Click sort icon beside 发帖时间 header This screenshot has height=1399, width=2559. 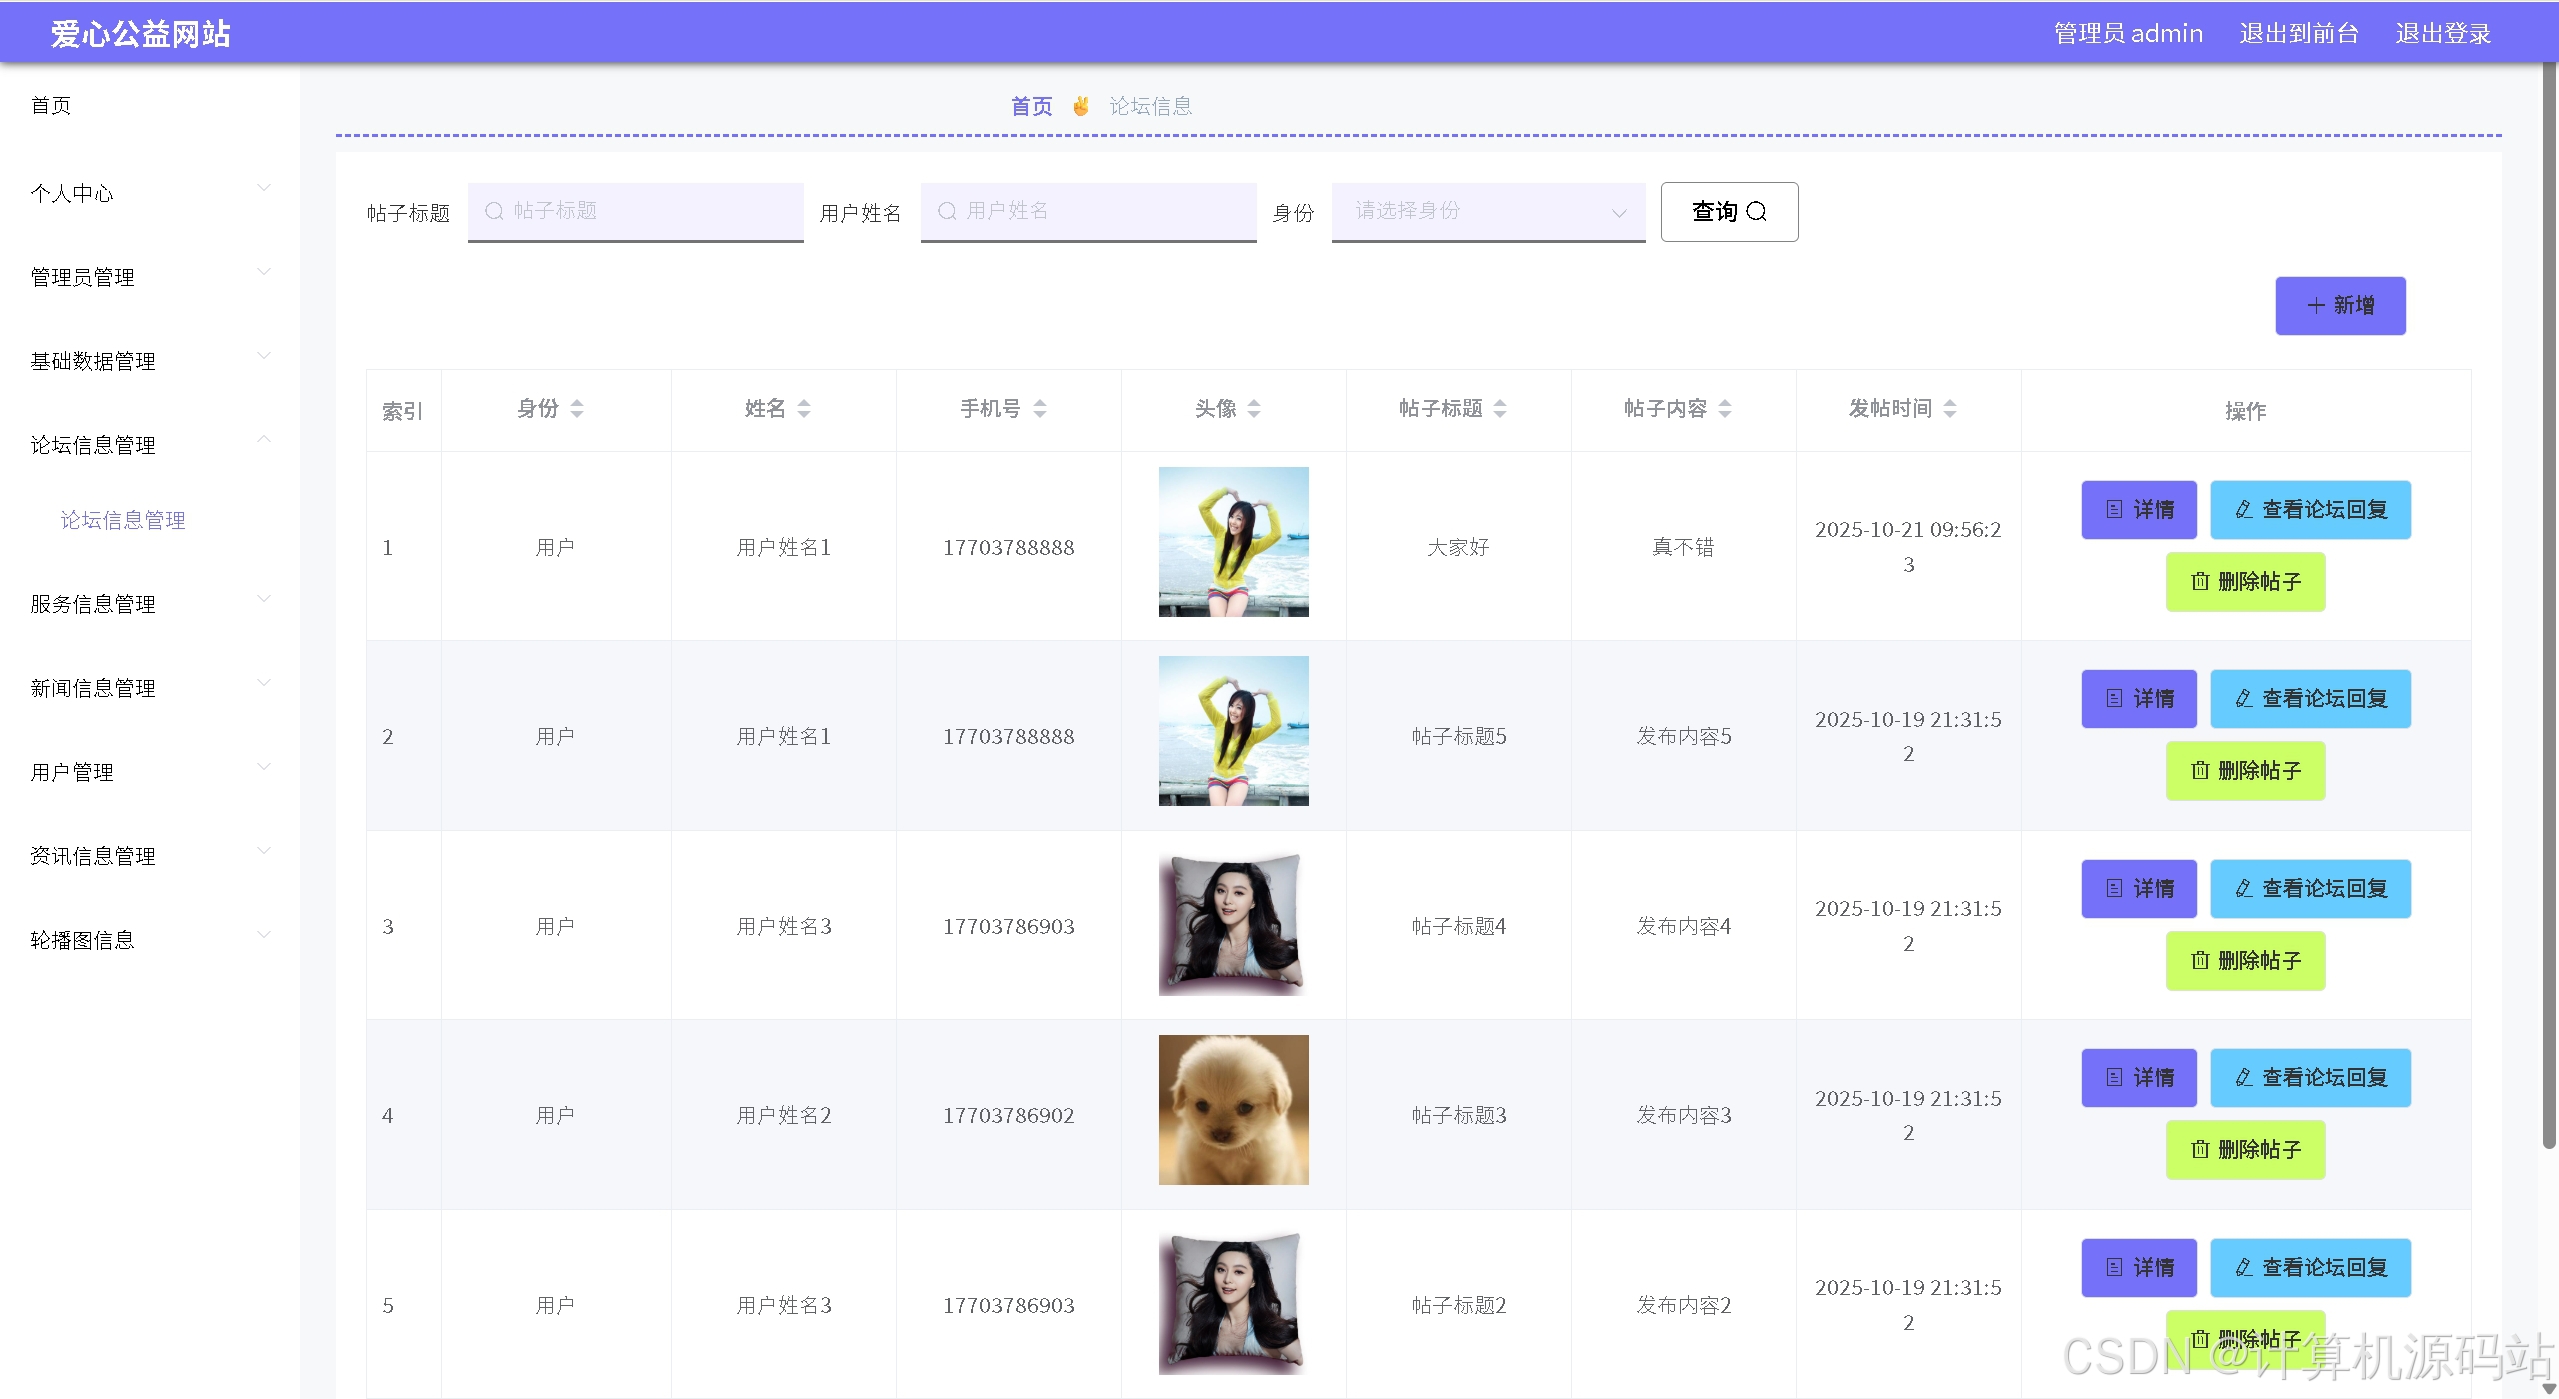click(1950, 409)
